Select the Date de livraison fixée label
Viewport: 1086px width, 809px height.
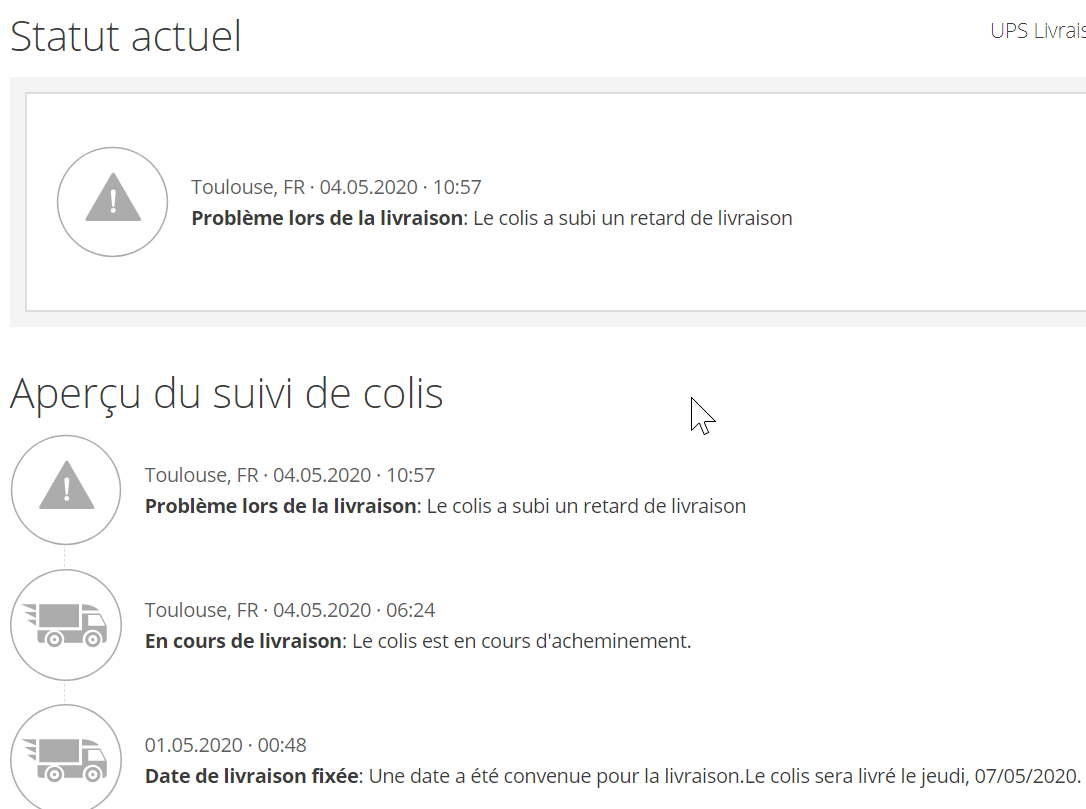pyautogui.click(x=252, y=776)
